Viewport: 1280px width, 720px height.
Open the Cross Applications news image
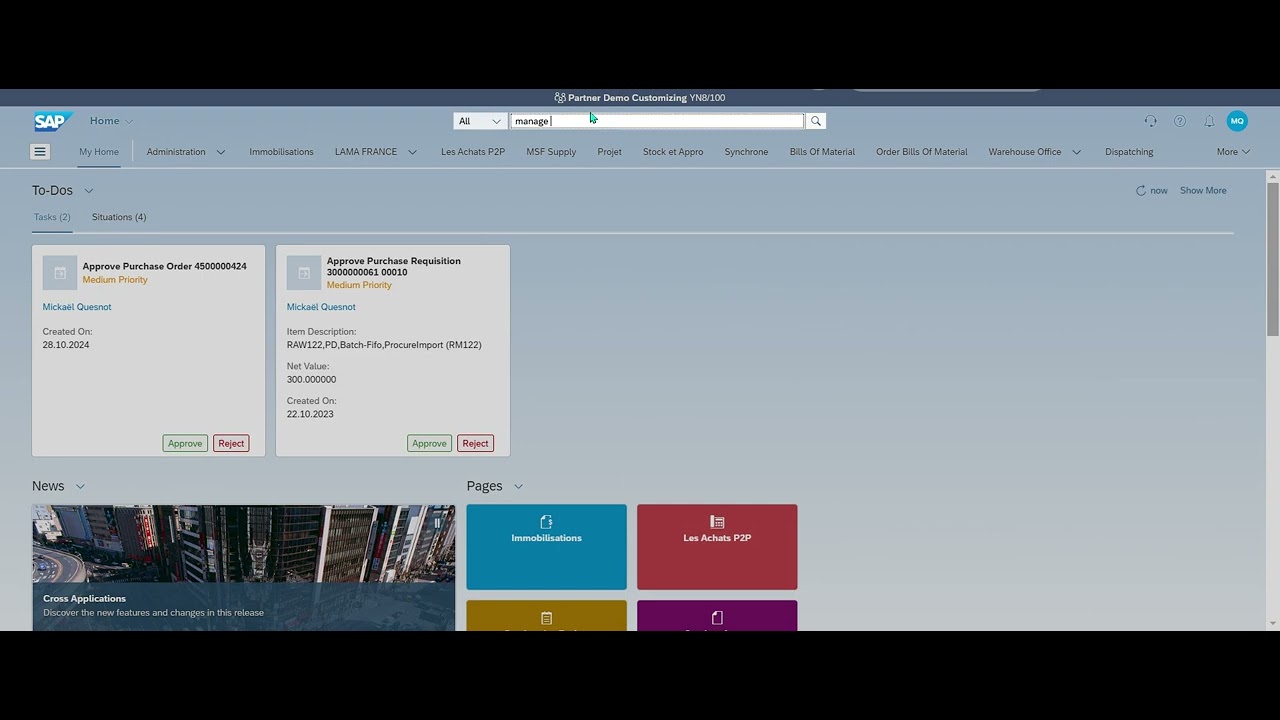(243, 567)
